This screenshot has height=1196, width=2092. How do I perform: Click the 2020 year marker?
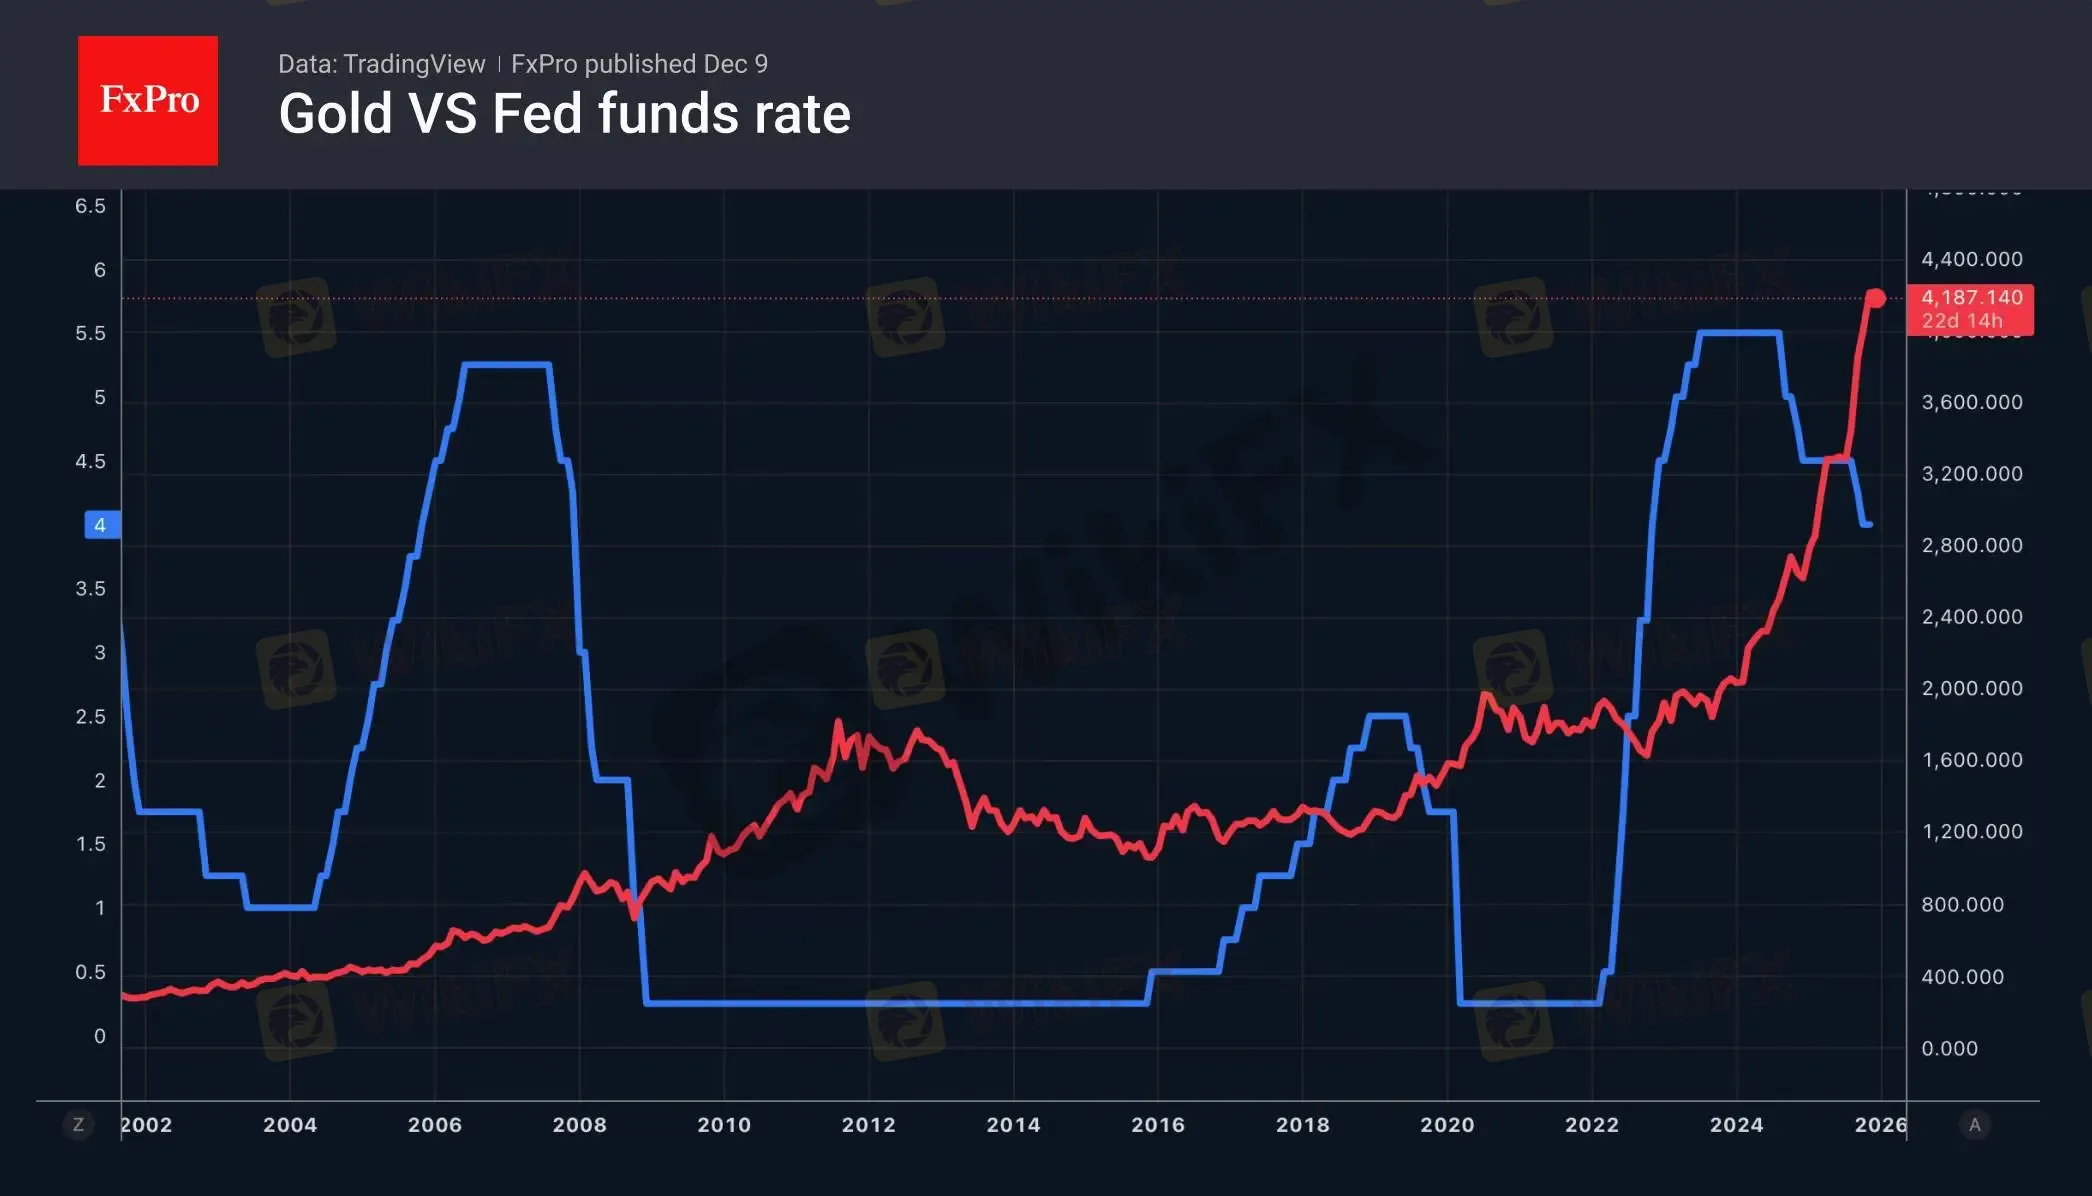coord(1447,1125)
